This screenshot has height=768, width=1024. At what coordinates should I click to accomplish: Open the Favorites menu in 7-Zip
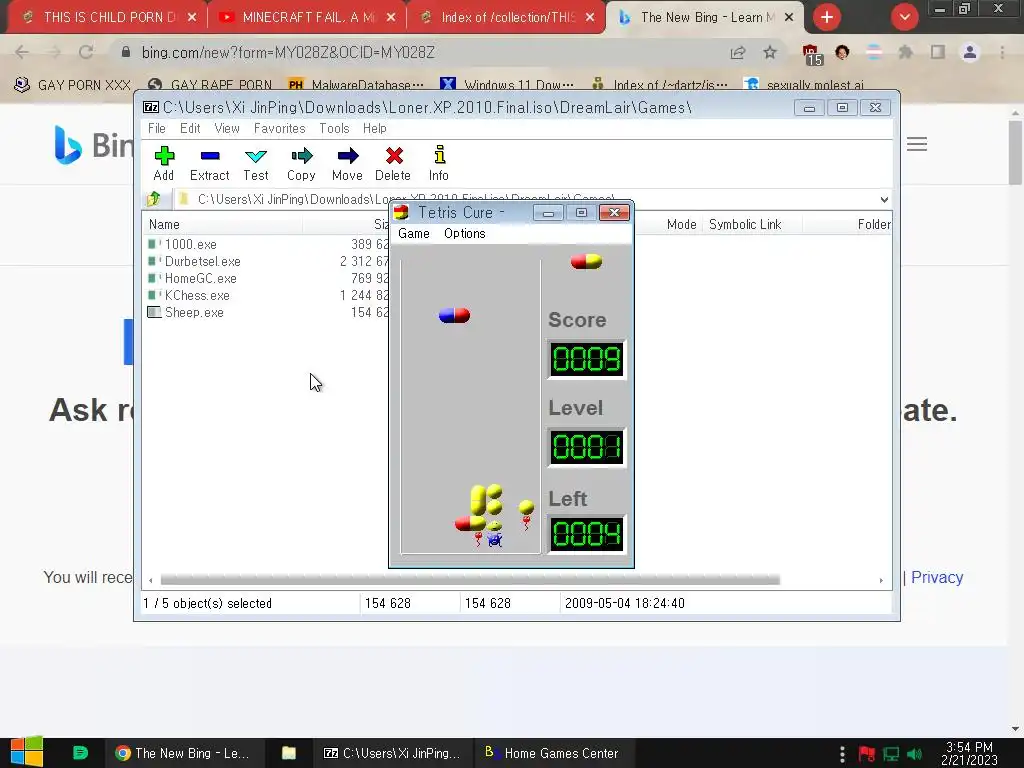280,128
